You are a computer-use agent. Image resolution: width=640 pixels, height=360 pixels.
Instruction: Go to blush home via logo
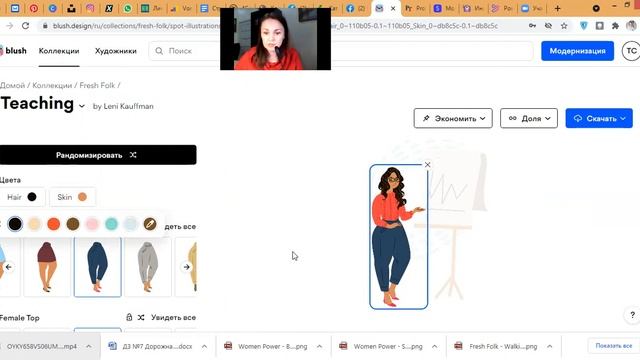pos(13,51)
